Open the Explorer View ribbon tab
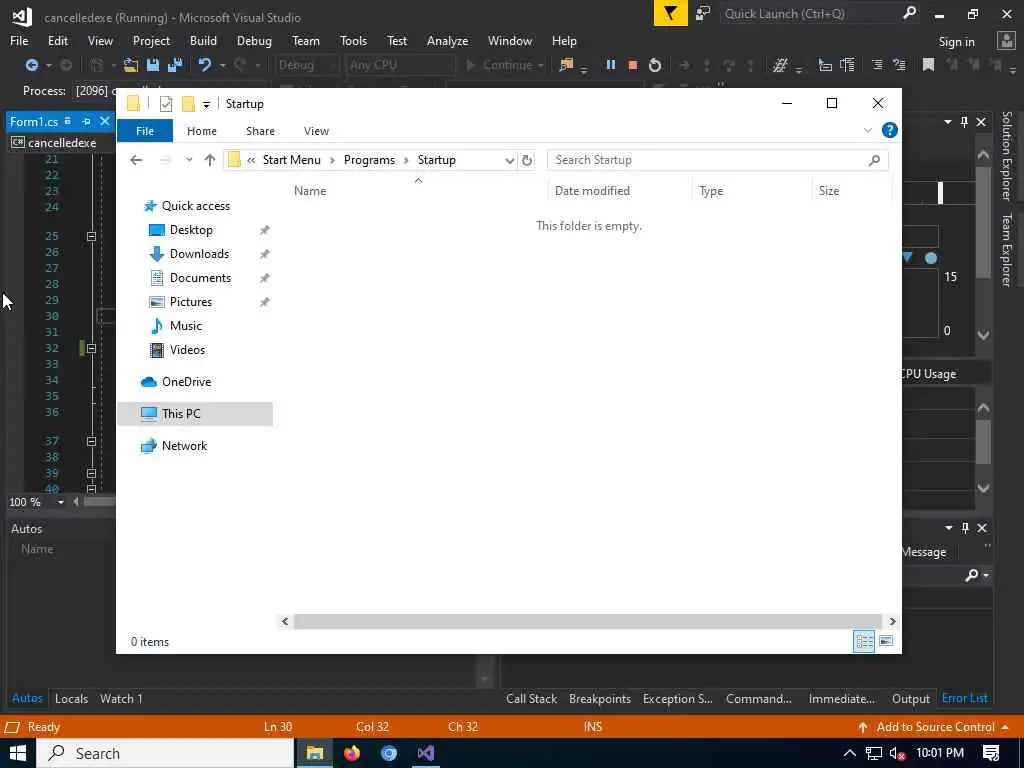This screenshot has width=1024, height=768. [x=316, y=131]
